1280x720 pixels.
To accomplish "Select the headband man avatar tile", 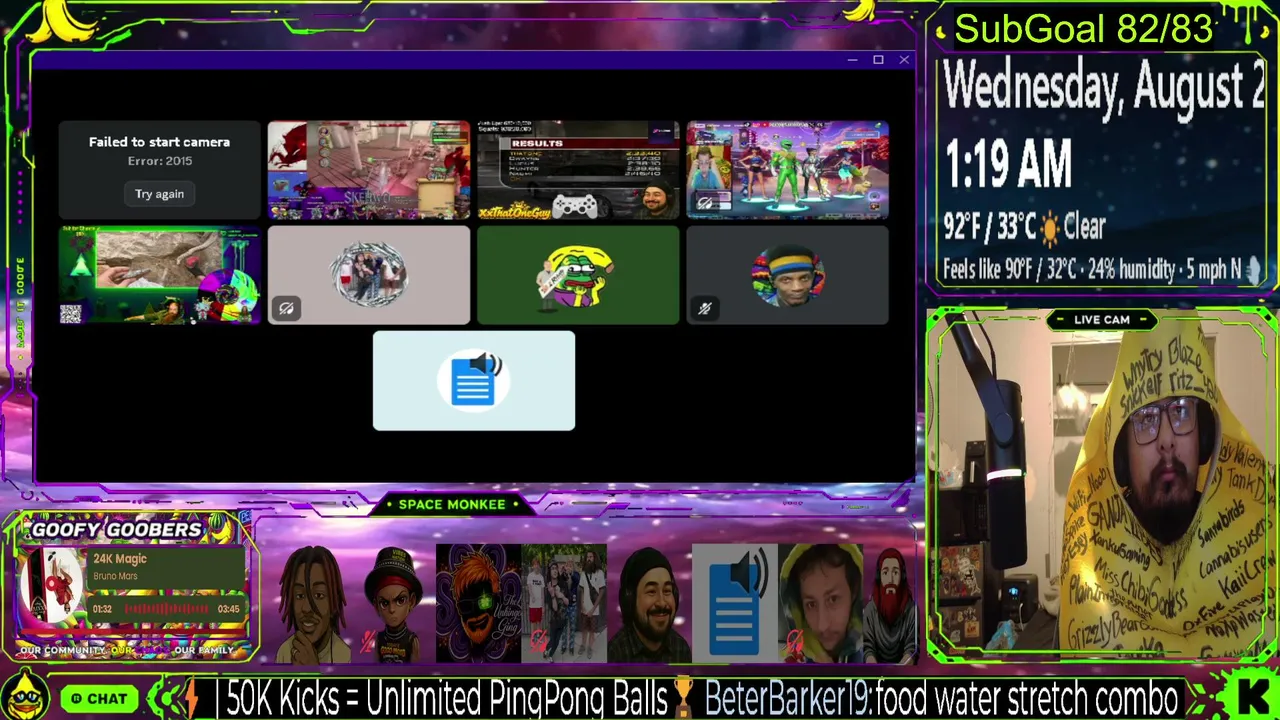I will (787, 275).
